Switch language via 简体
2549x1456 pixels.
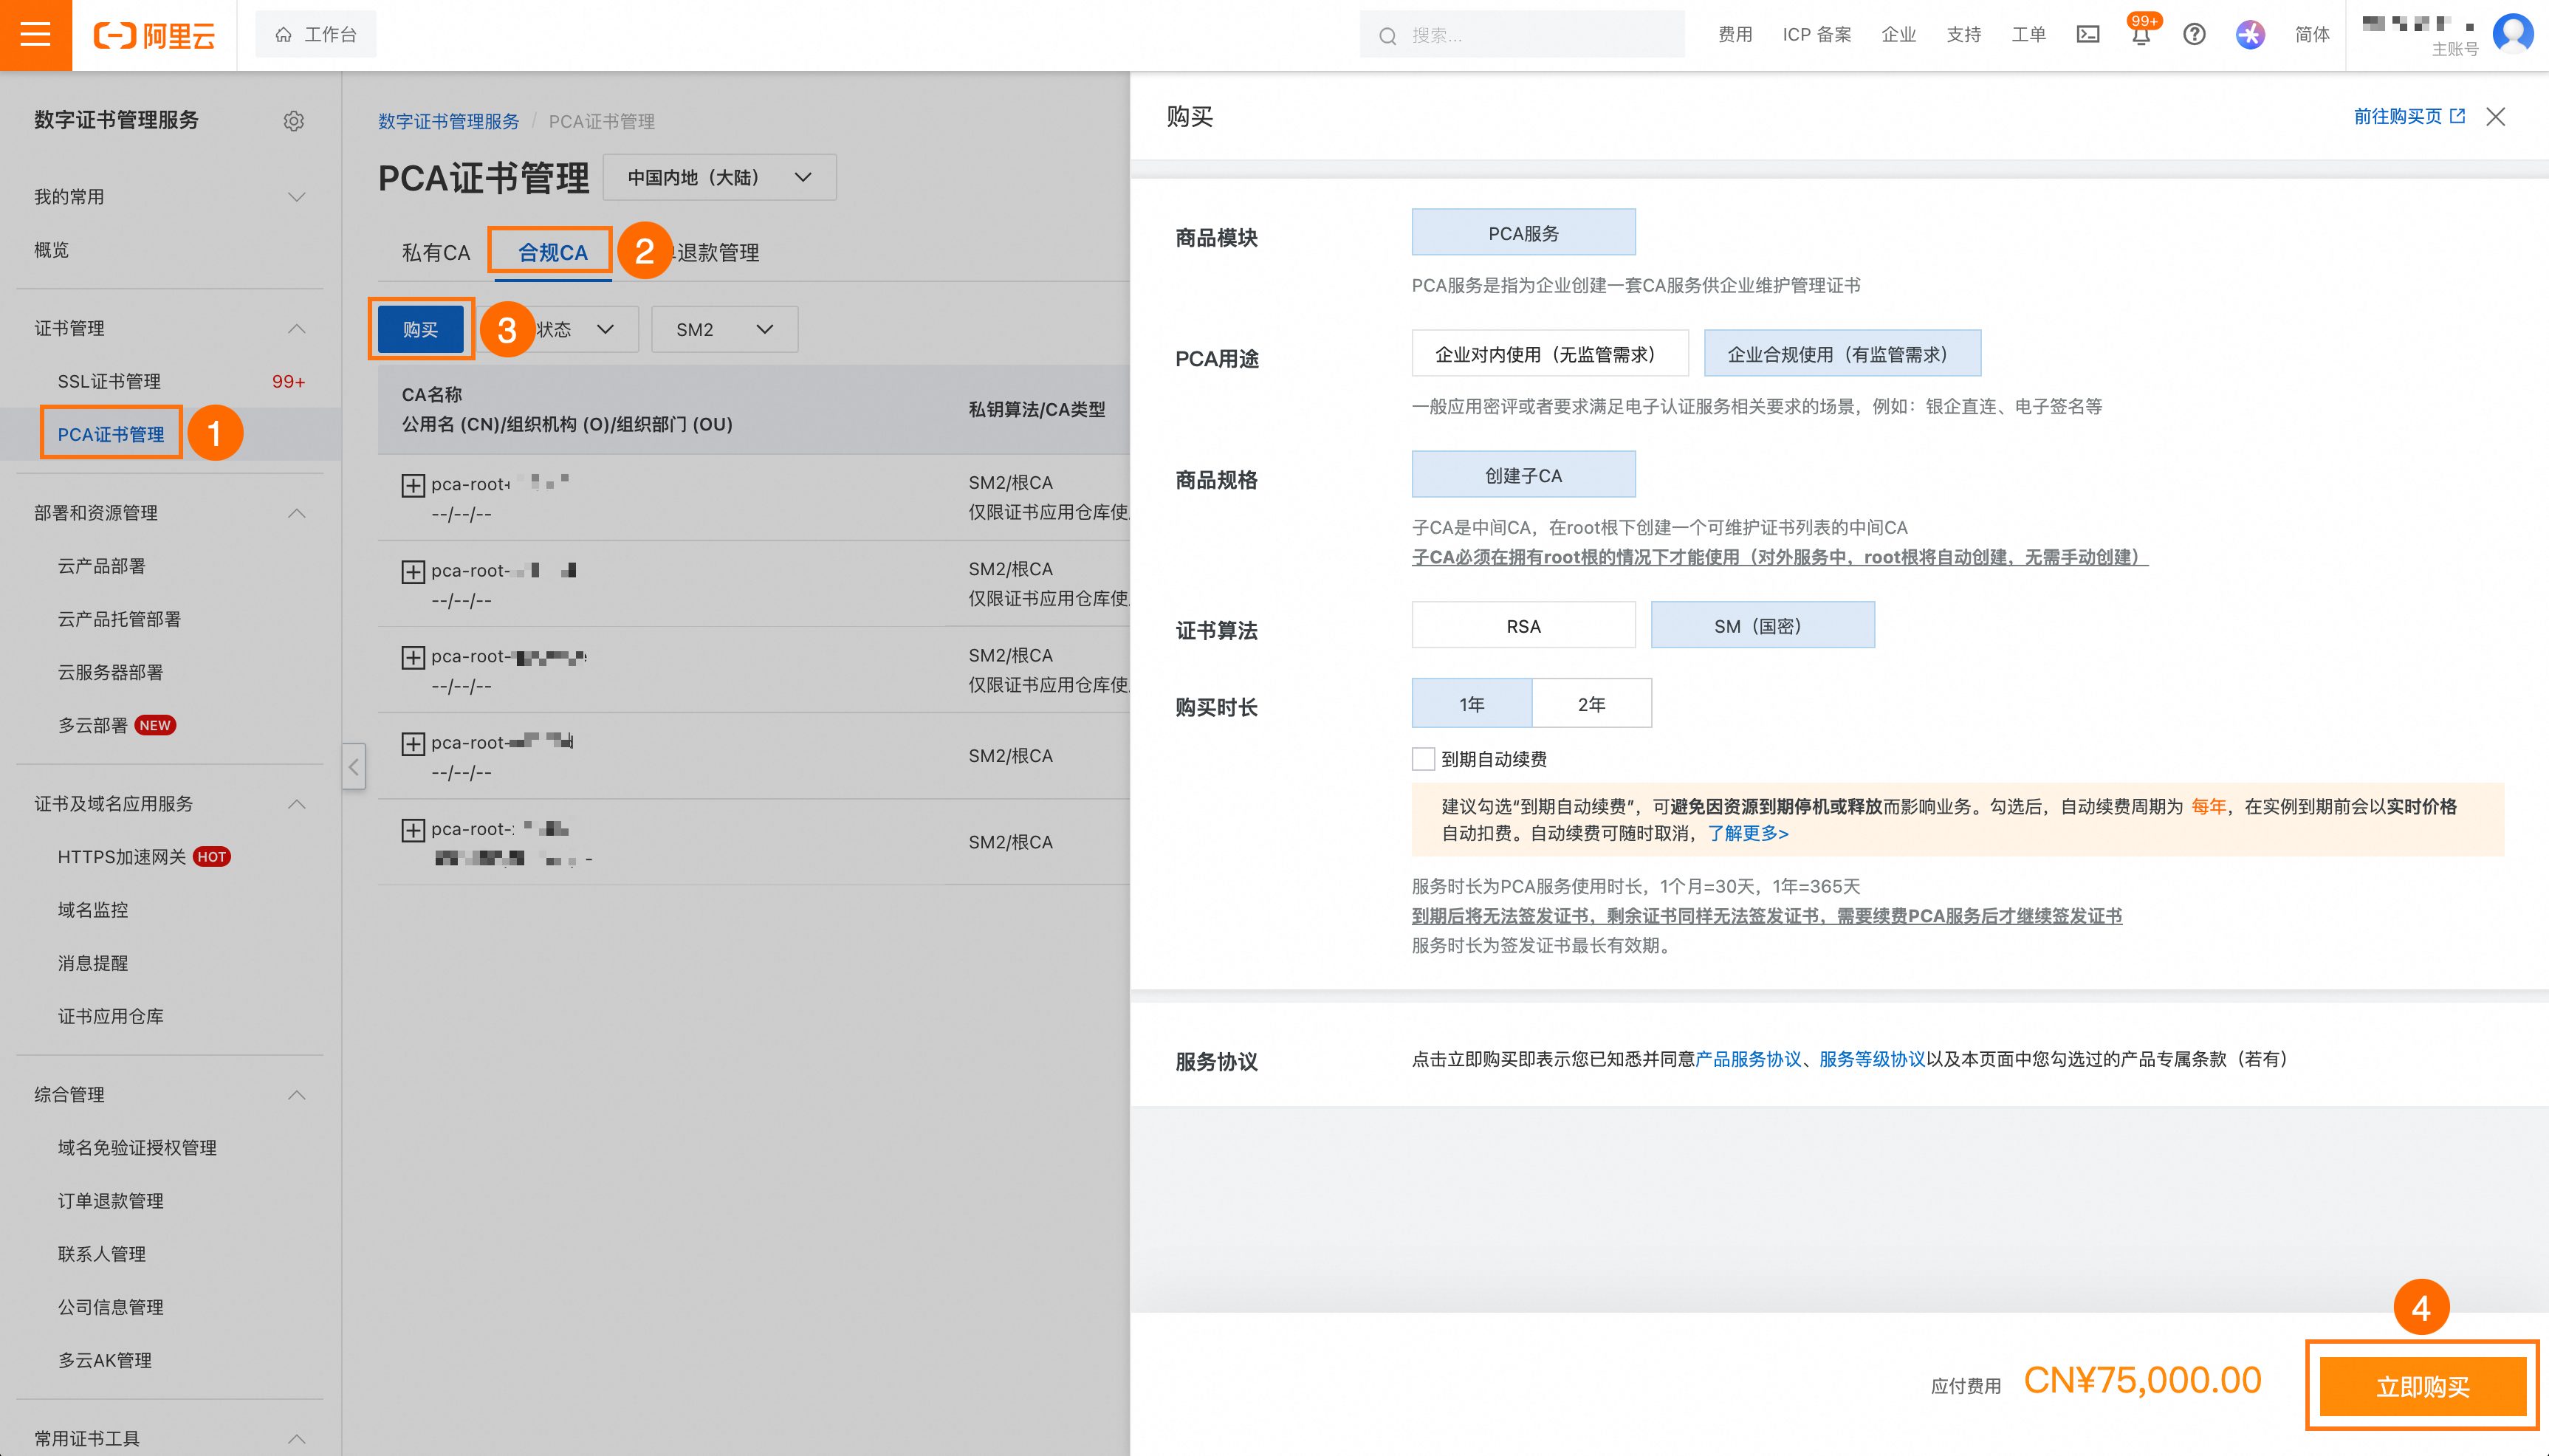2312,35
